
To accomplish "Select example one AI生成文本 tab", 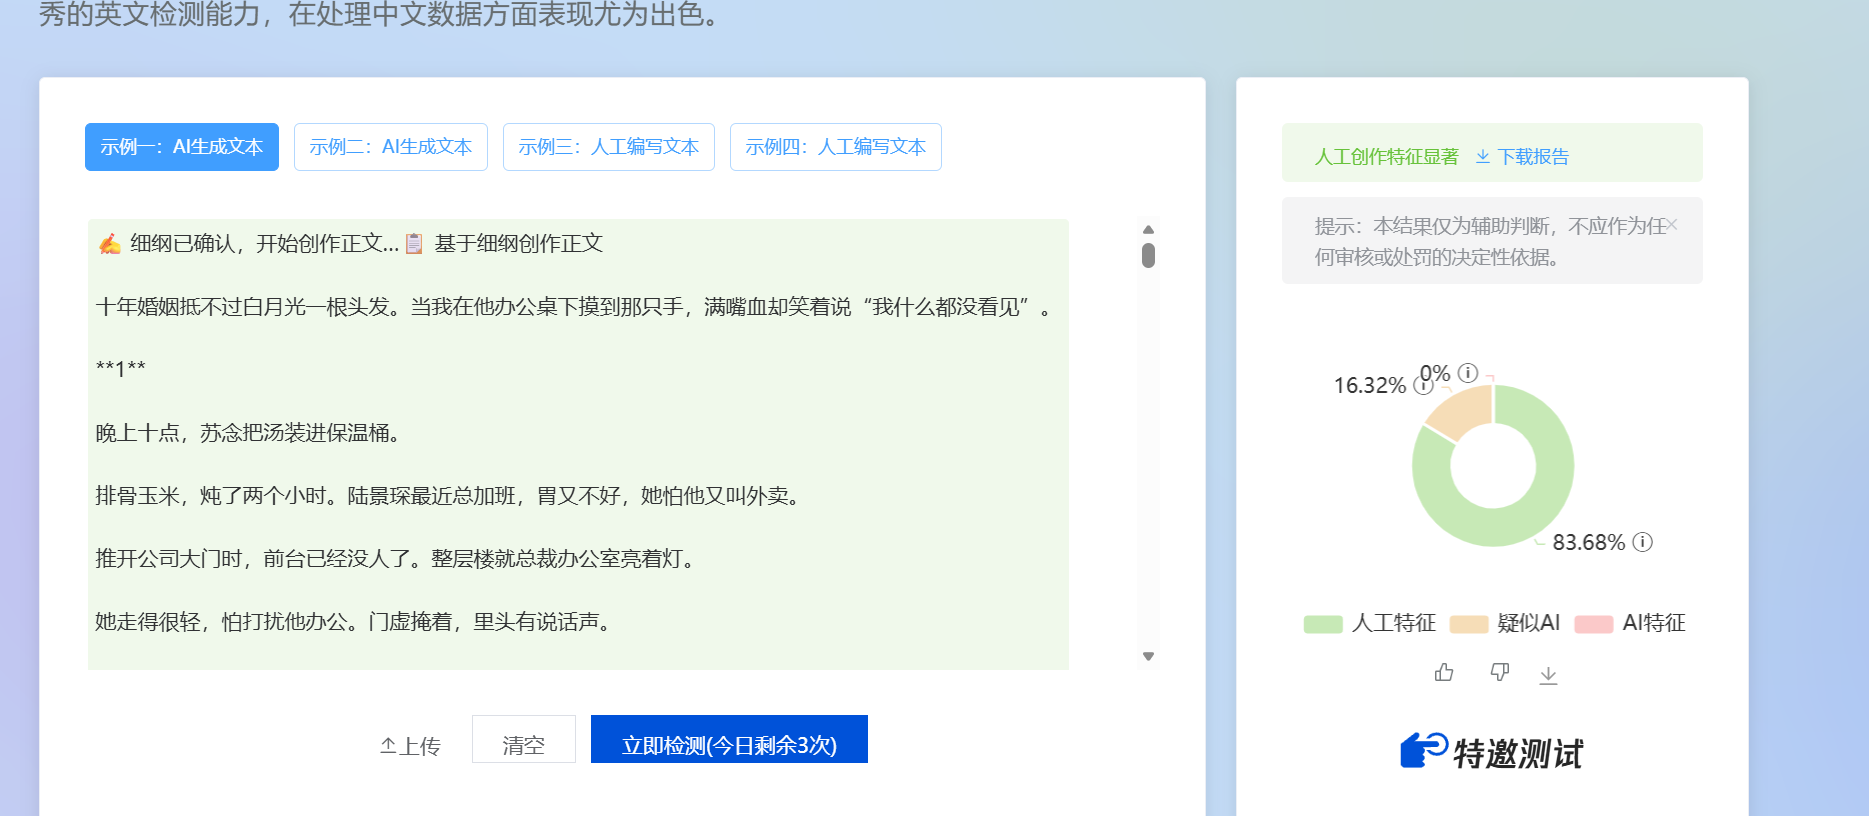I will [x=182, y=147].
